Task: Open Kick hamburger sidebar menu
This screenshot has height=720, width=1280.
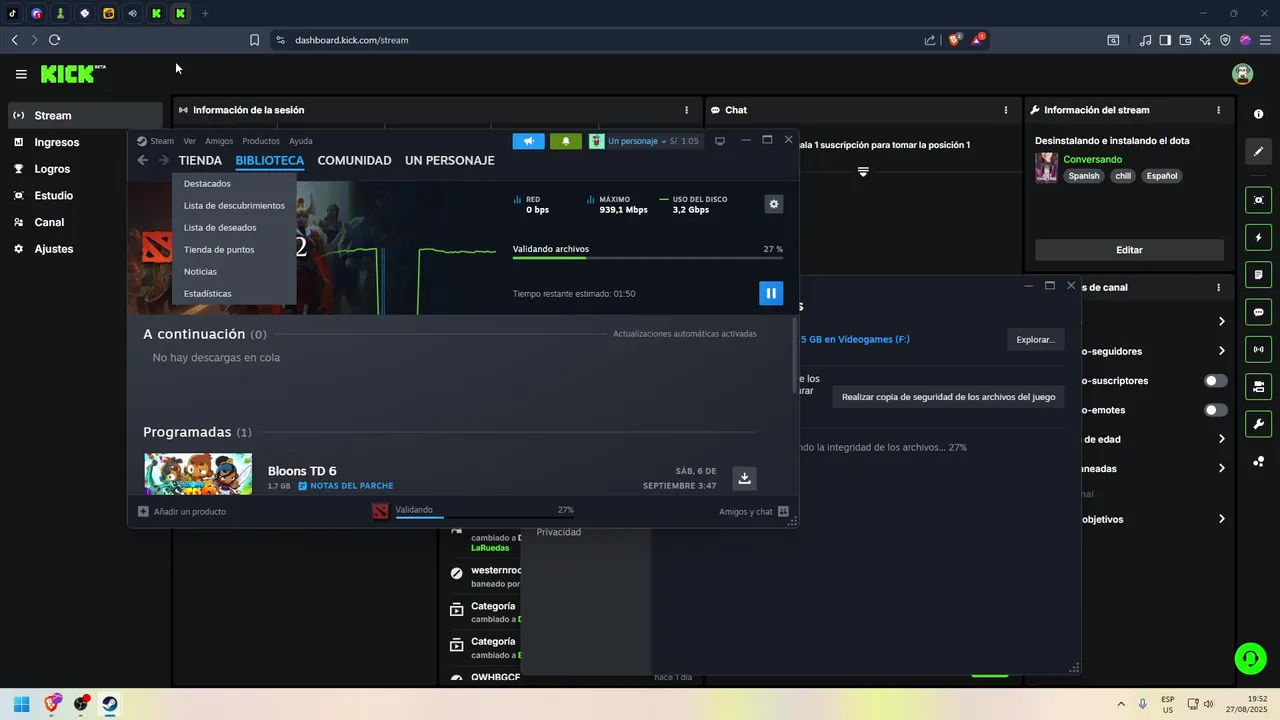Action: pos(21,74)
